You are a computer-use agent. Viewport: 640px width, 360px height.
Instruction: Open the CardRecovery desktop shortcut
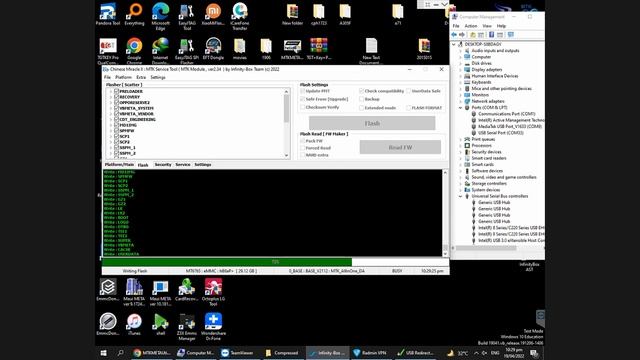click(x=187, y=289)
